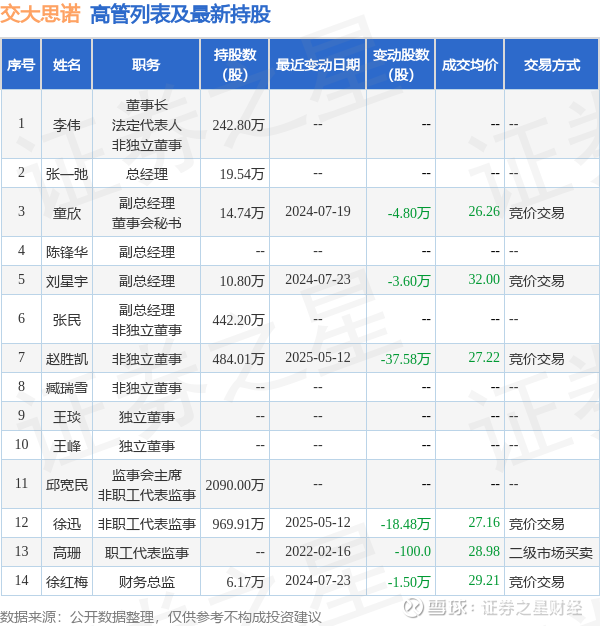Viewport: 600px width, 626px height.
Task: Click 职工代表监事 position for 高珊
Action: point(147,553)
